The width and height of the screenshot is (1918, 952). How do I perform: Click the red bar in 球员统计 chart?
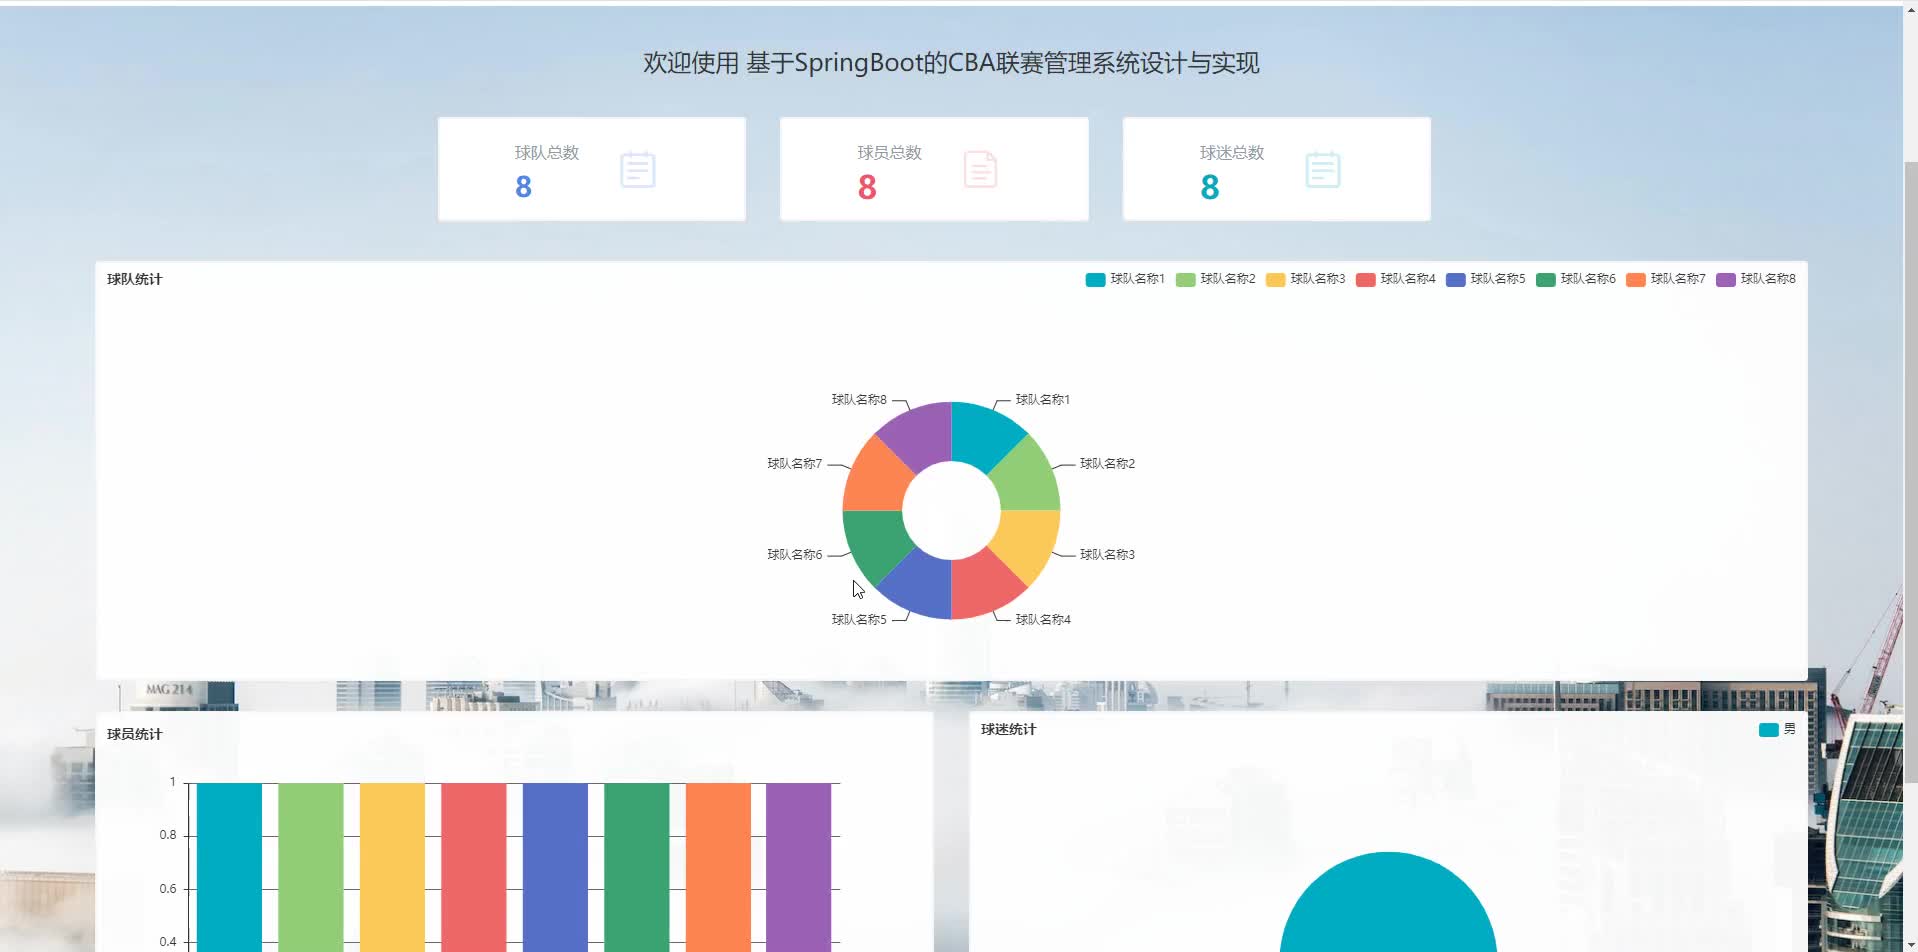pos(474,867)
